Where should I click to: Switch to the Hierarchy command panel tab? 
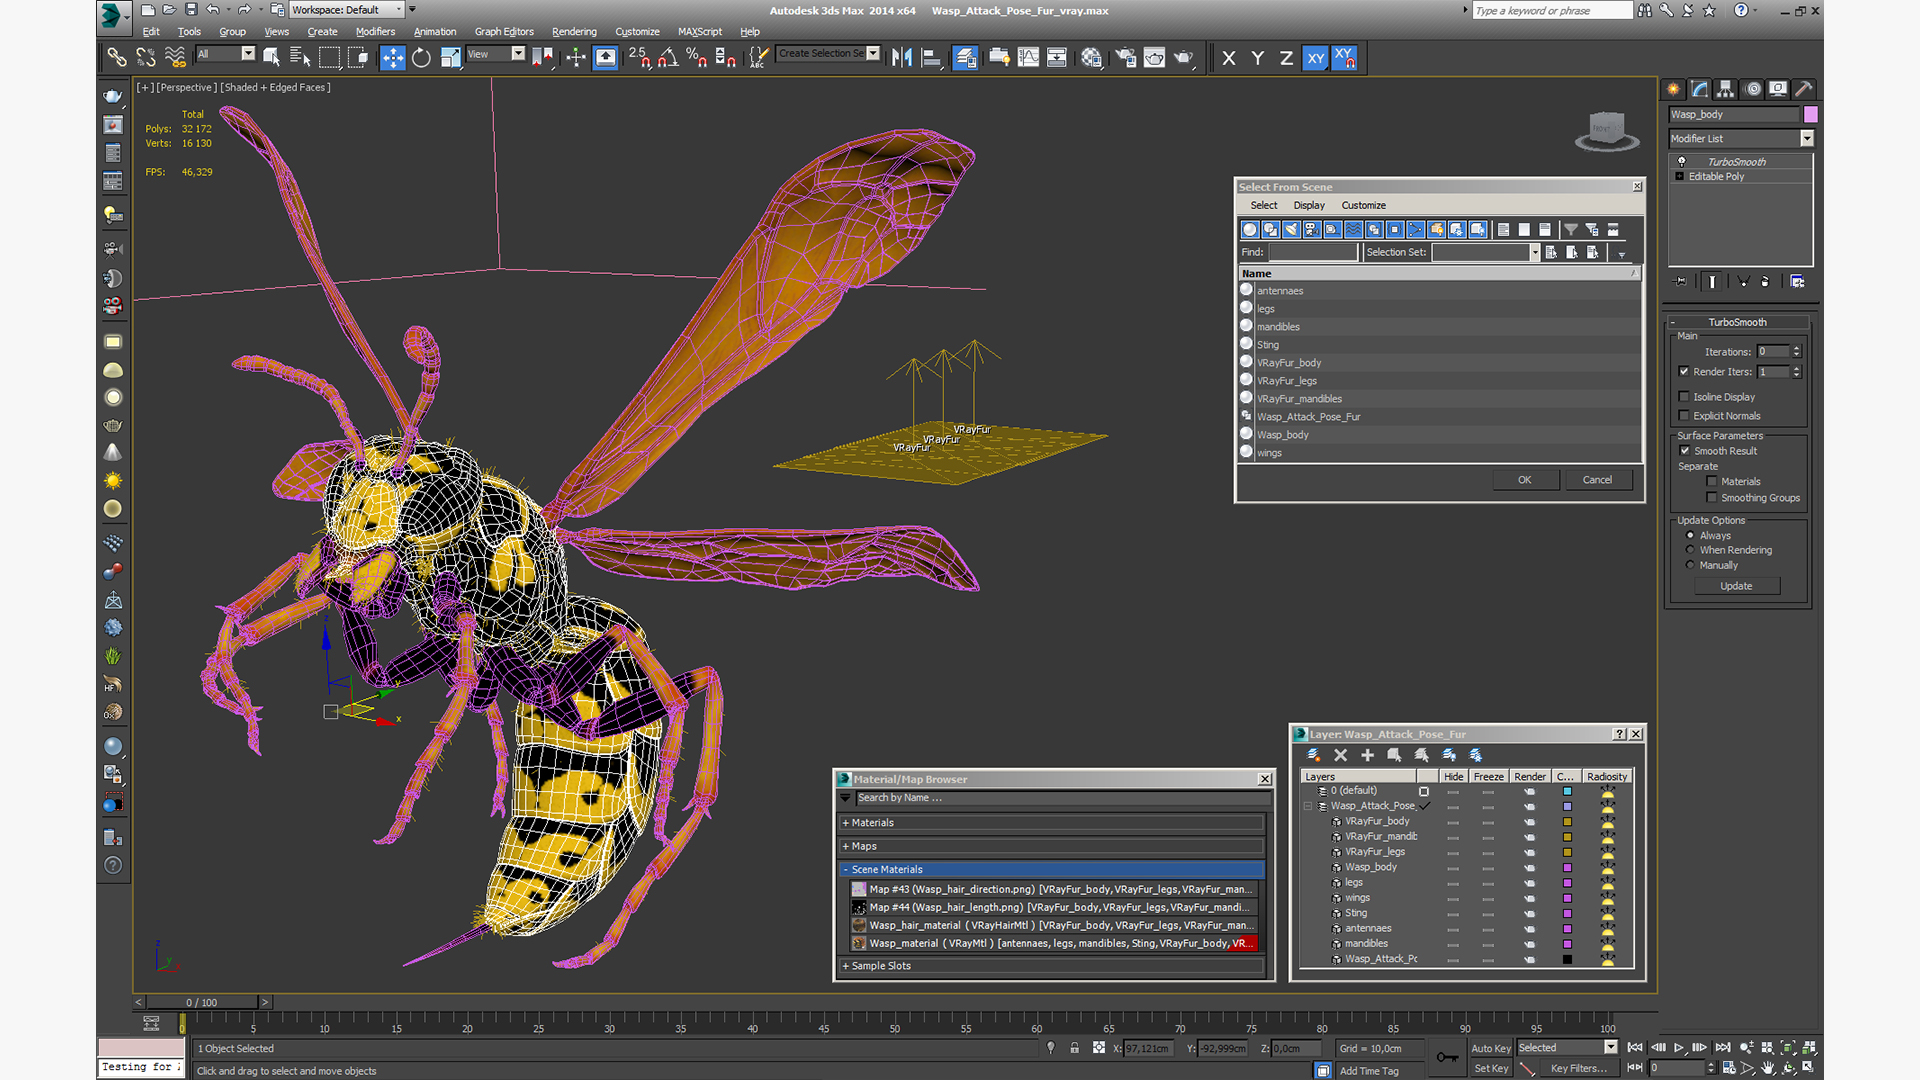coord(1725,89)
